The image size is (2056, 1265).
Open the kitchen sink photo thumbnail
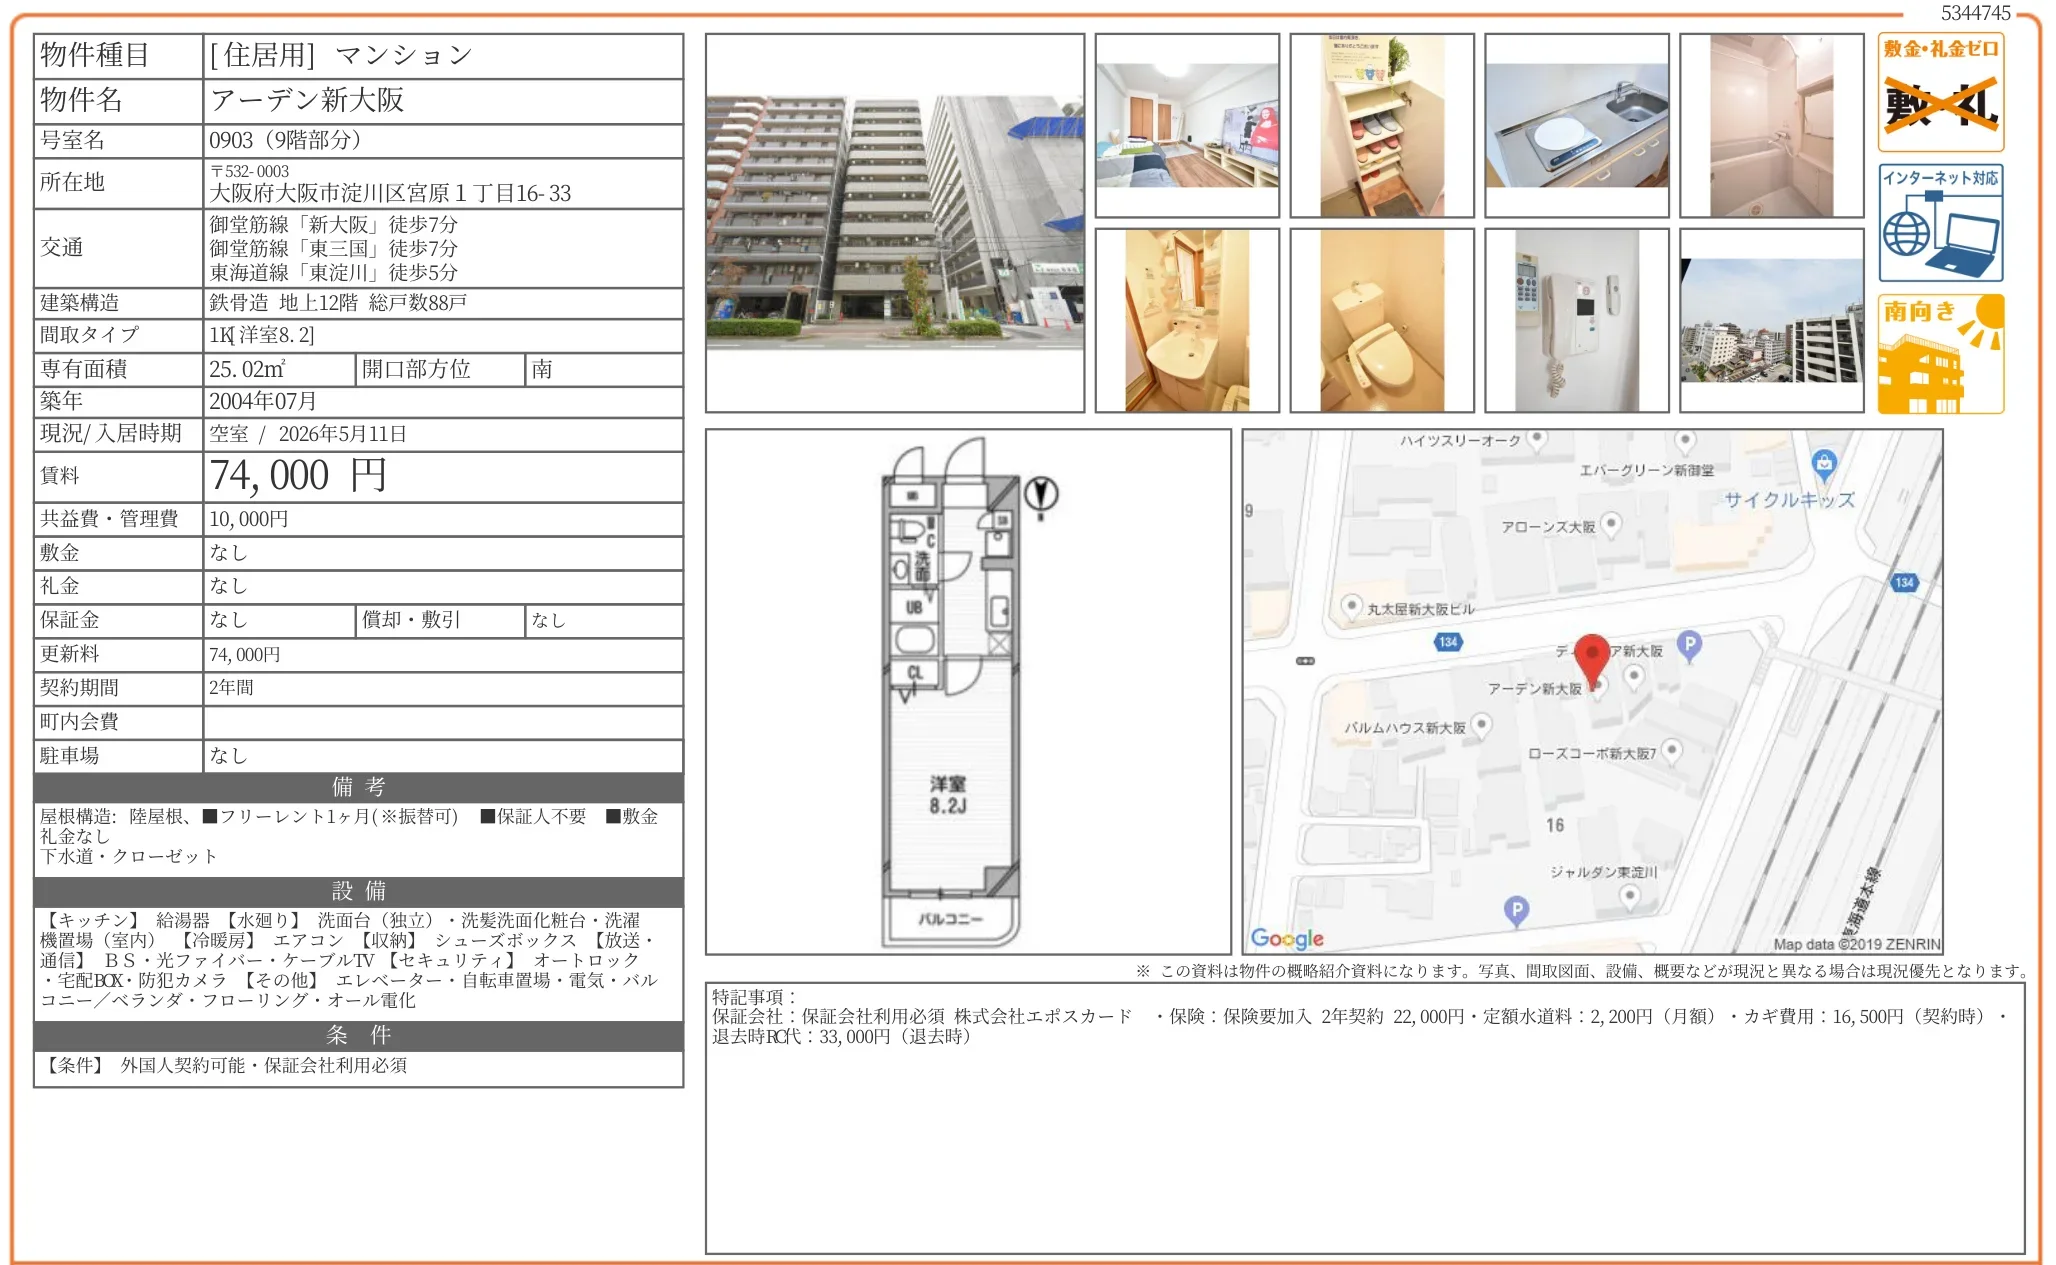click(1576, 126)
